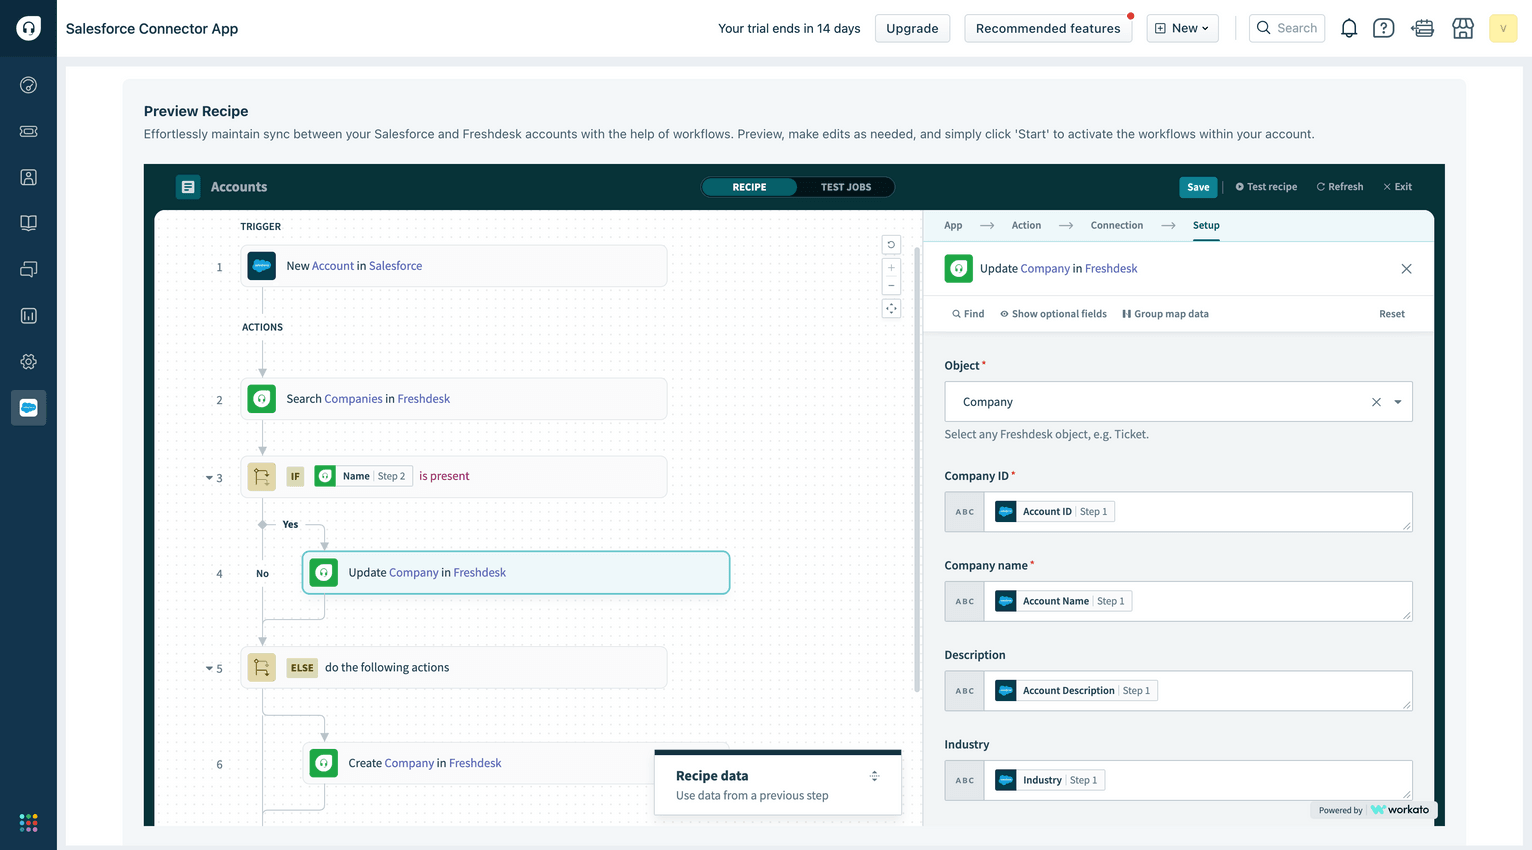Go to the Action setup step

click(x=1026, y=225)
